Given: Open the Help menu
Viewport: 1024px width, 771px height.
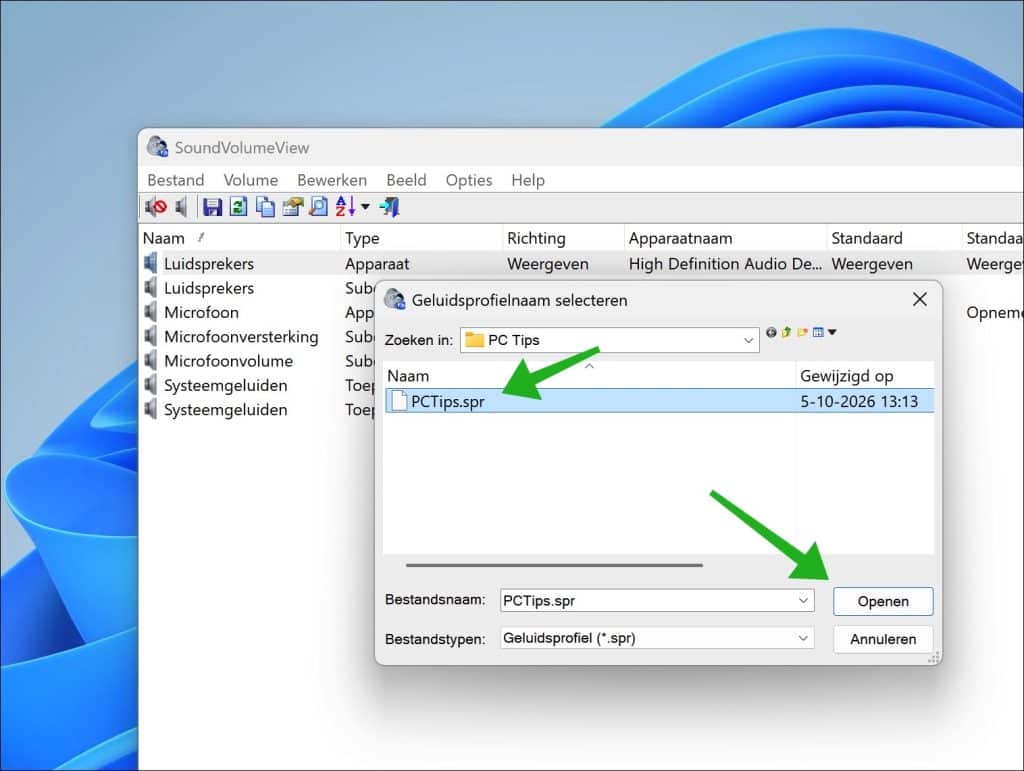Looking at the screenshot, I should coord(528,180).
